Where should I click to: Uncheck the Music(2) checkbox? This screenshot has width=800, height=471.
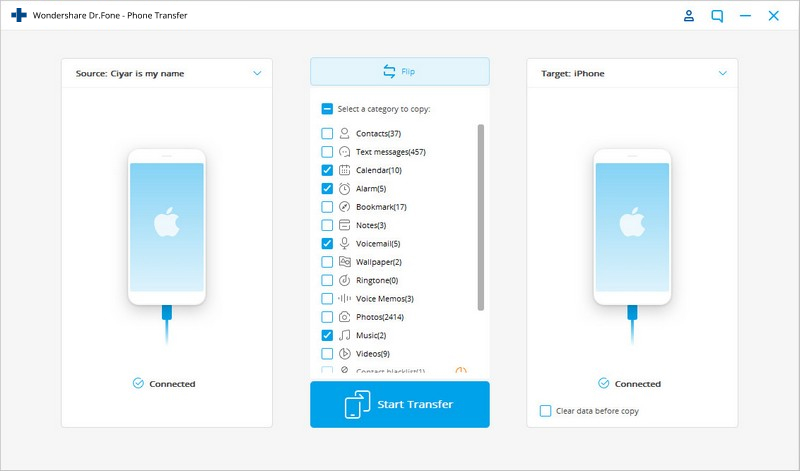click(327, 336)
